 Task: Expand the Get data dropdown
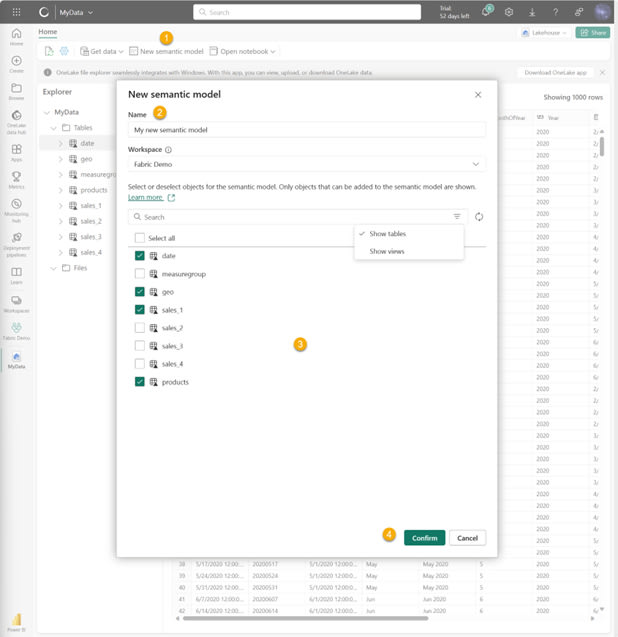click(x=101, y=51)
